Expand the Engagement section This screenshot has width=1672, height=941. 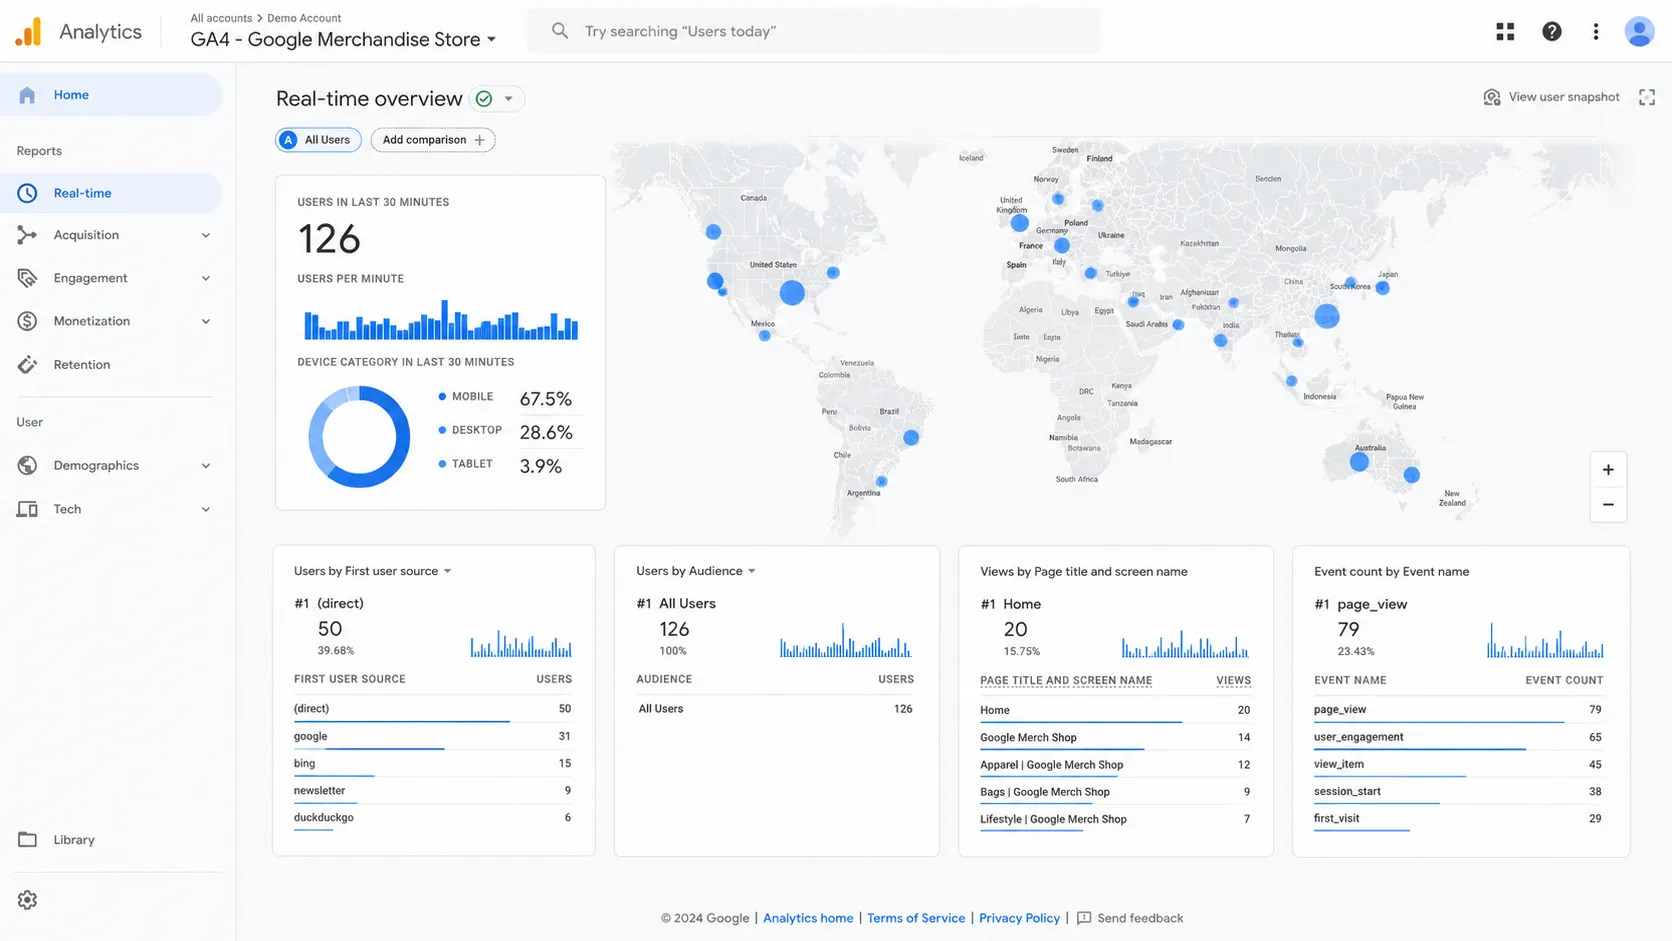[x=206, y=278]
